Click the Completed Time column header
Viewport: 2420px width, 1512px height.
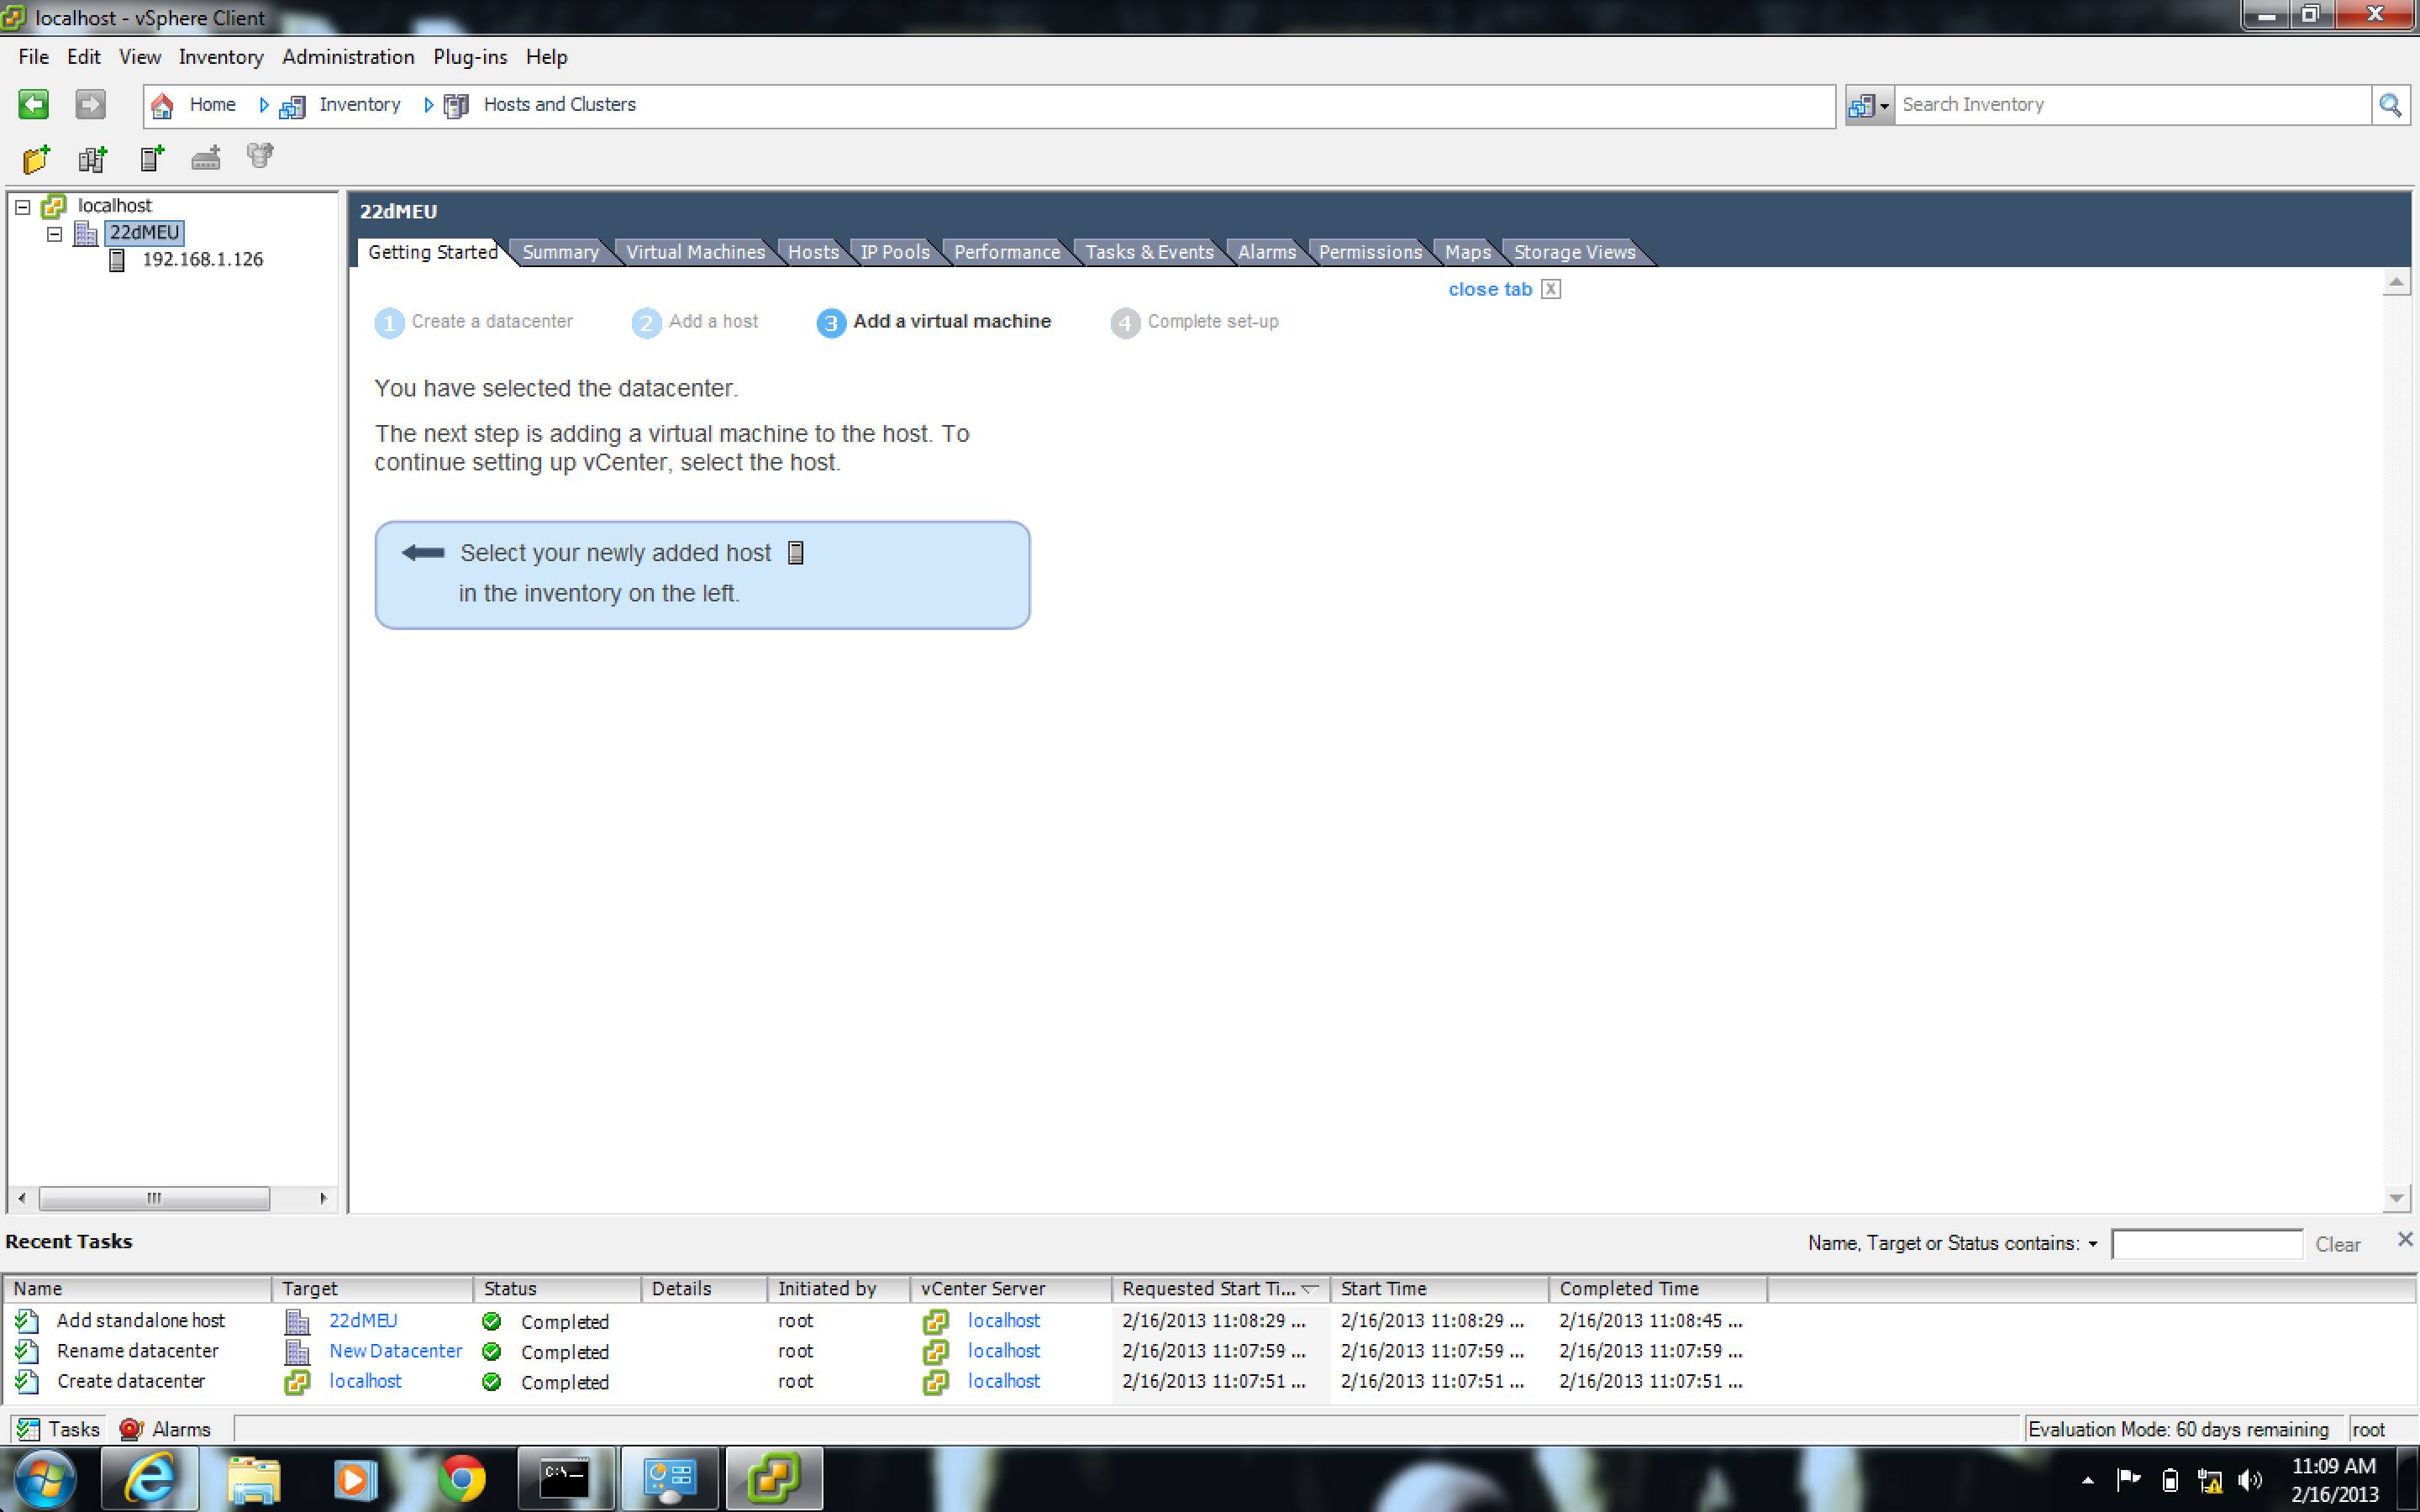pyautogui.click(x=1657, y=1289)
